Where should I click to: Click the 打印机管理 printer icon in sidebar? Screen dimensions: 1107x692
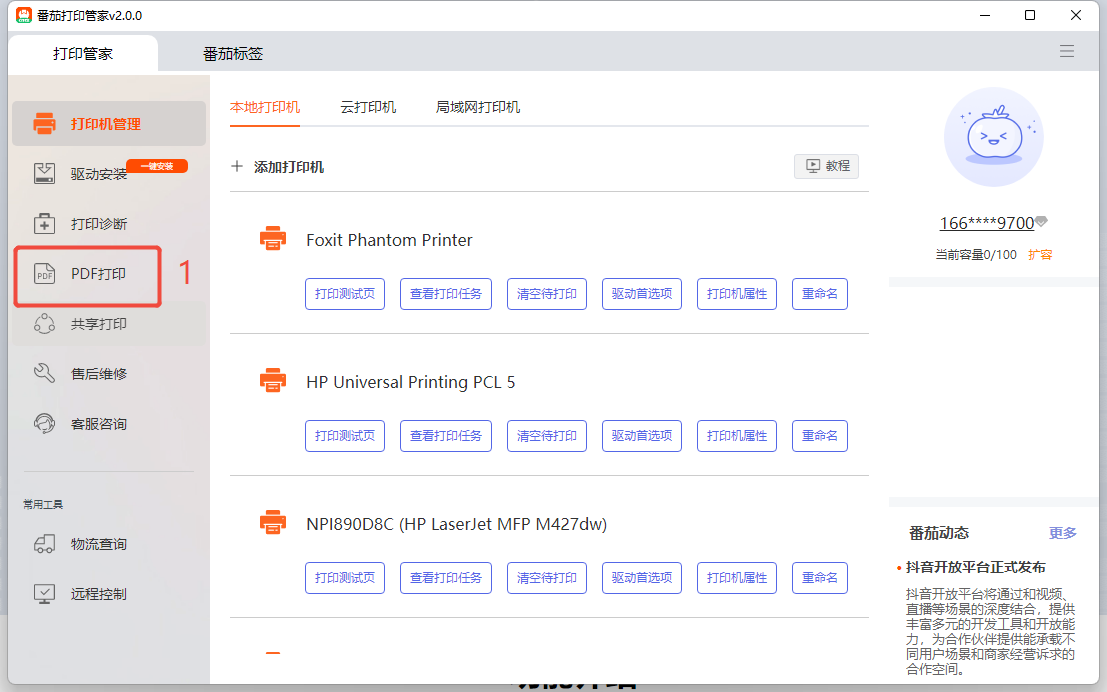click(x=44, y=124)
